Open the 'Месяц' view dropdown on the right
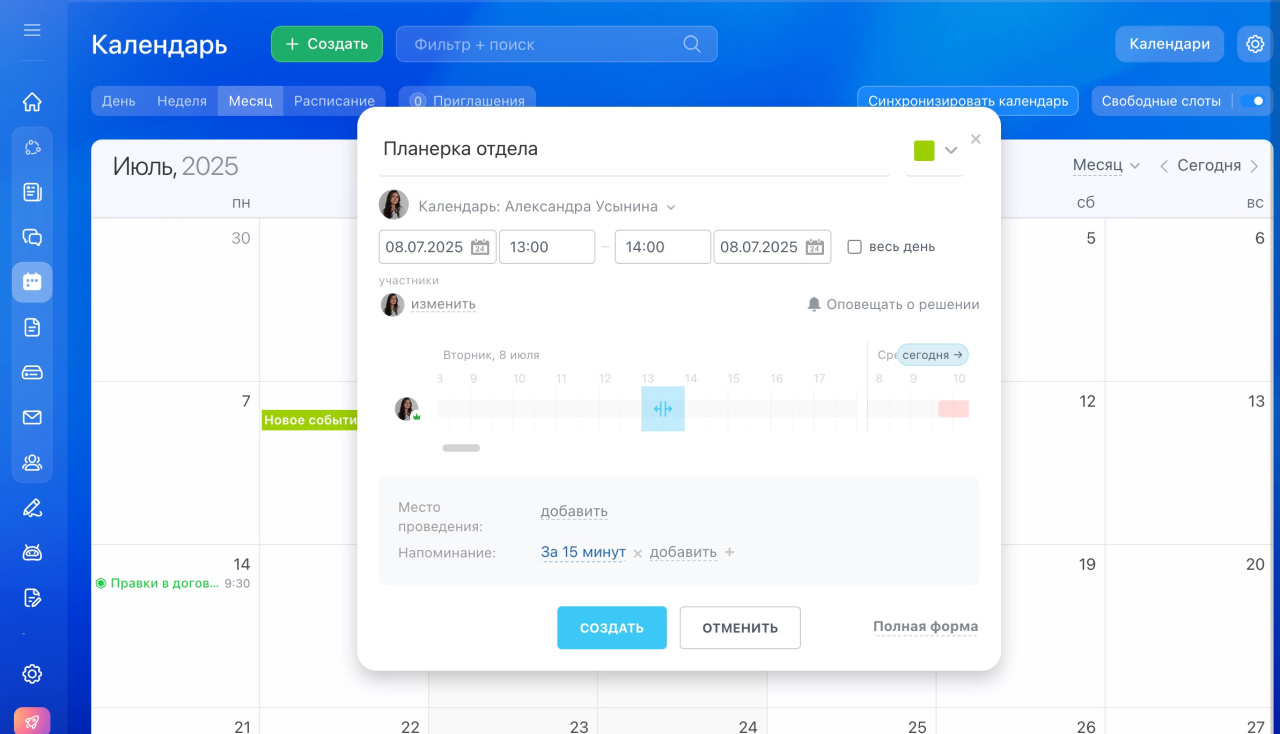 click(1106, 165)
